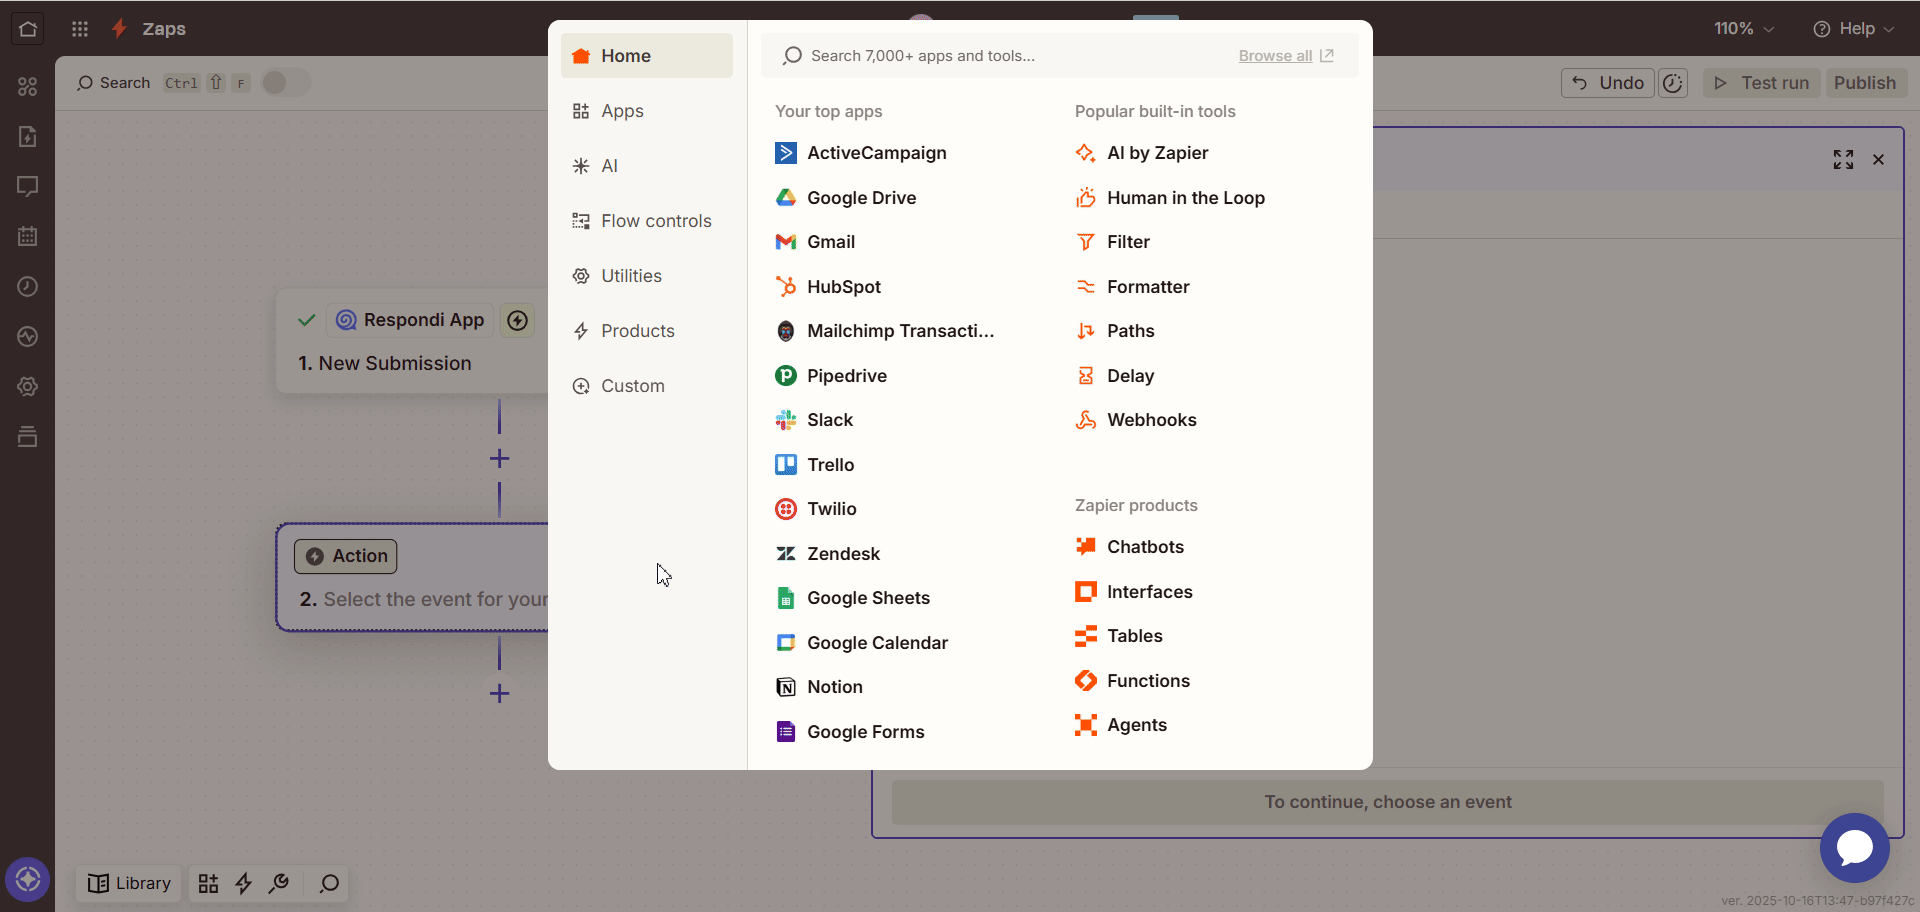Add a Paths step
Screen dimensions: 1920x912
coord(1115,331)
